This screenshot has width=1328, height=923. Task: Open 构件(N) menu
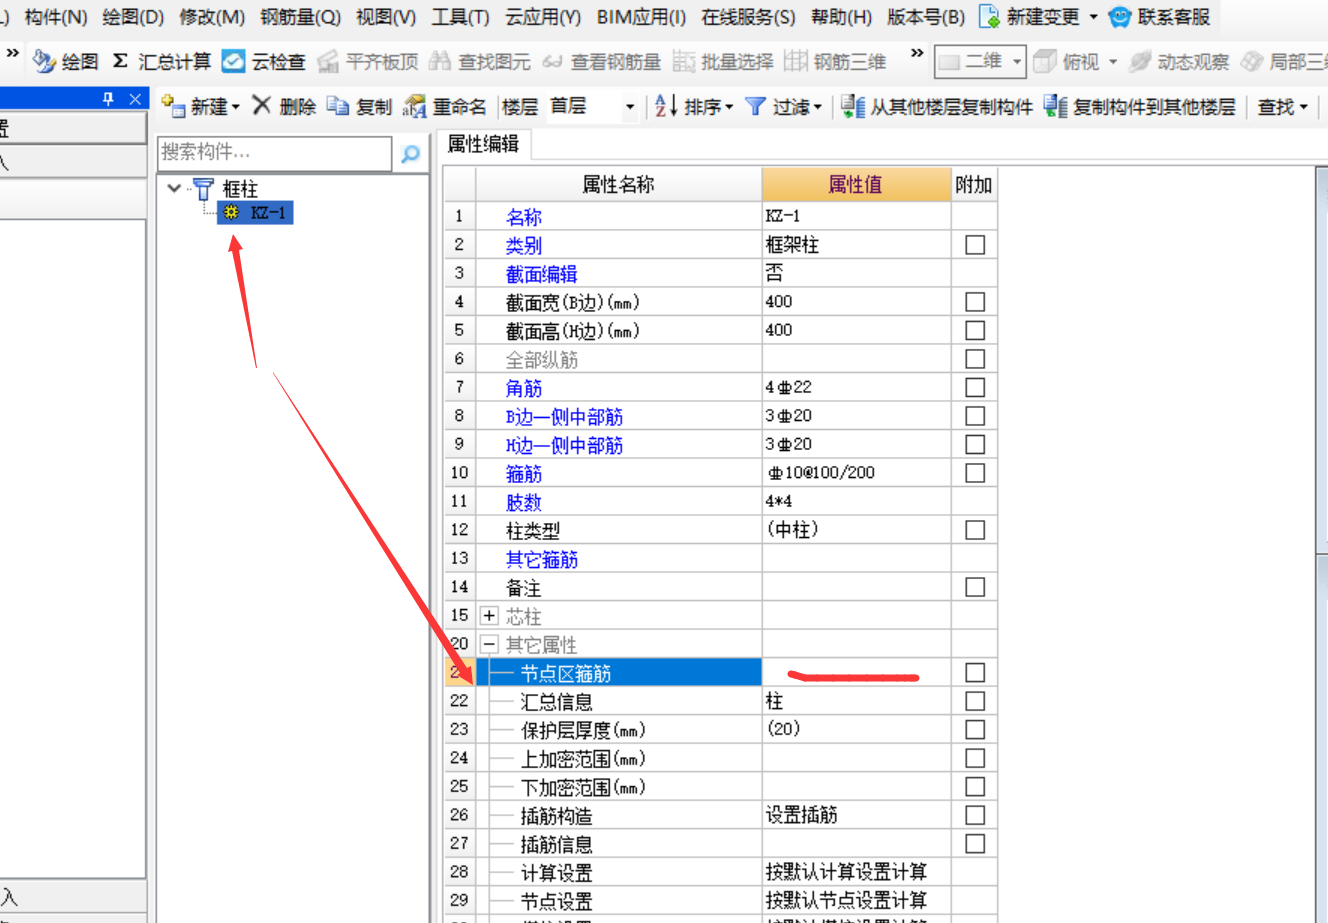pos(56,17)
